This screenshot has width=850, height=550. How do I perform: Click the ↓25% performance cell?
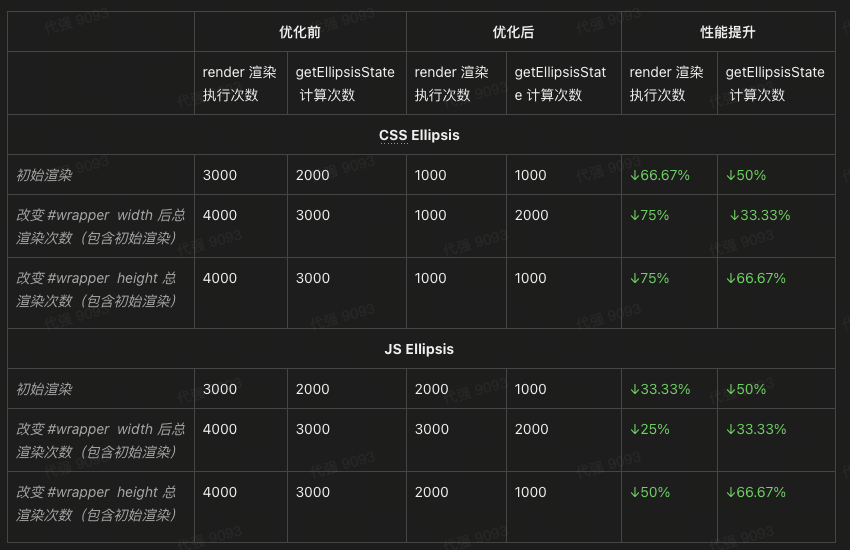coord(649,429)
